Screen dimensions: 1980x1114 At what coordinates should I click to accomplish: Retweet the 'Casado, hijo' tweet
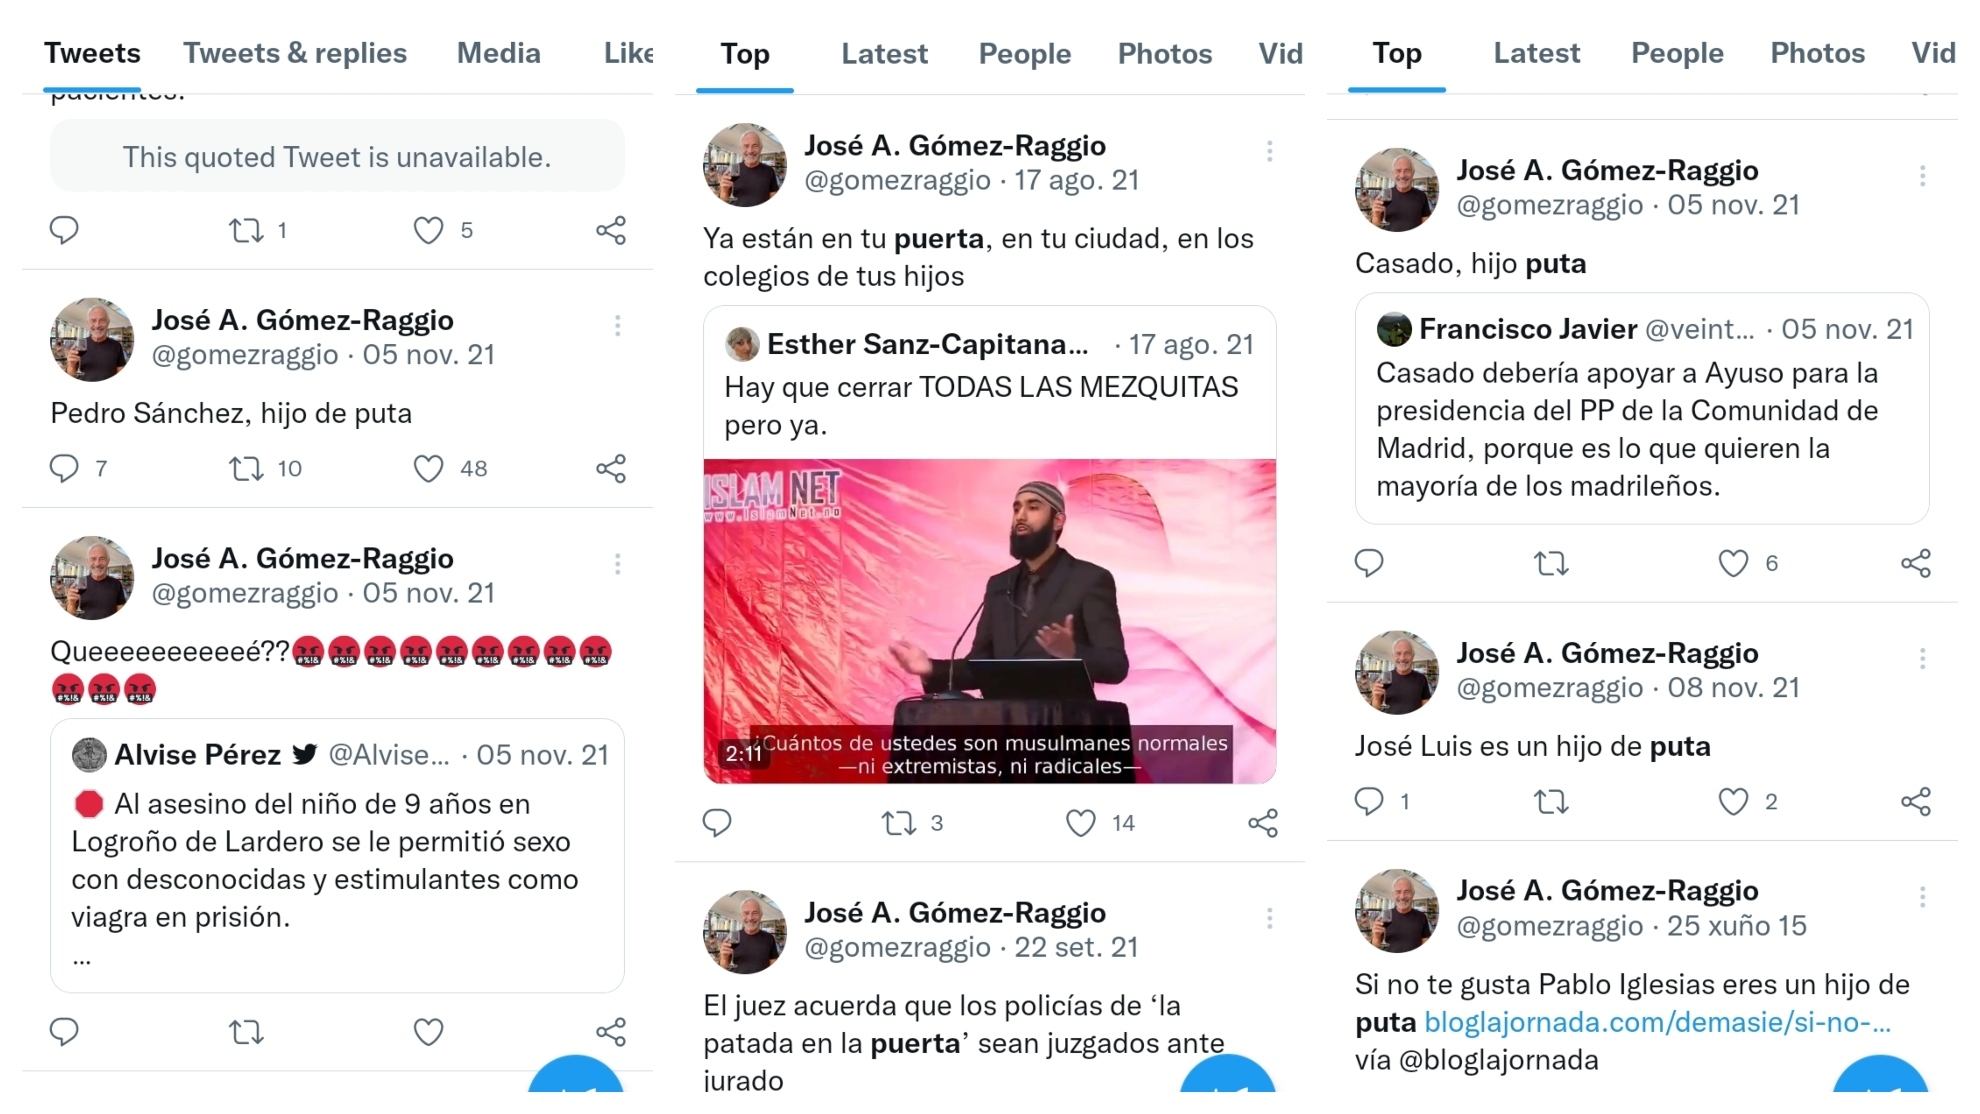[1551, 563]
